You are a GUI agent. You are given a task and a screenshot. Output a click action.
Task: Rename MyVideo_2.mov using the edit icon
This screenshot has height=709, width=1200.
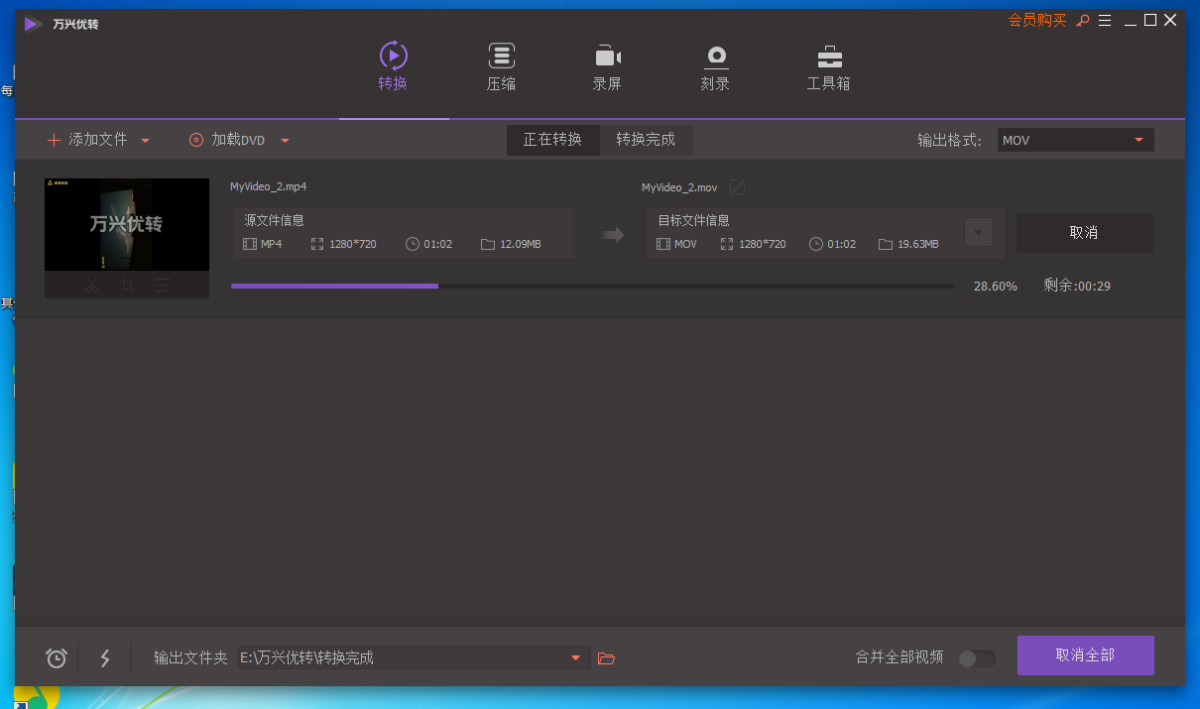tap(737, 187)
